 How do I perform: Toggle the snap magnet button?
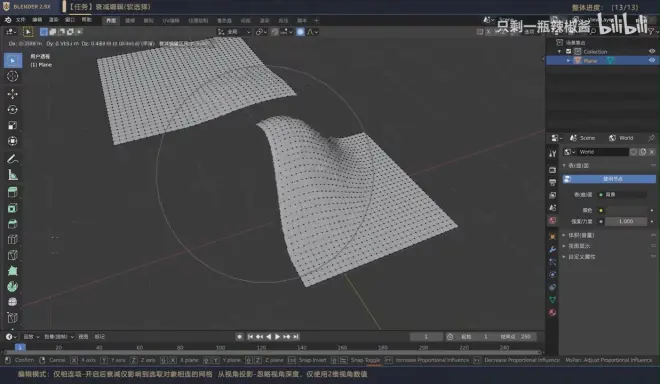tap(275, 32)
